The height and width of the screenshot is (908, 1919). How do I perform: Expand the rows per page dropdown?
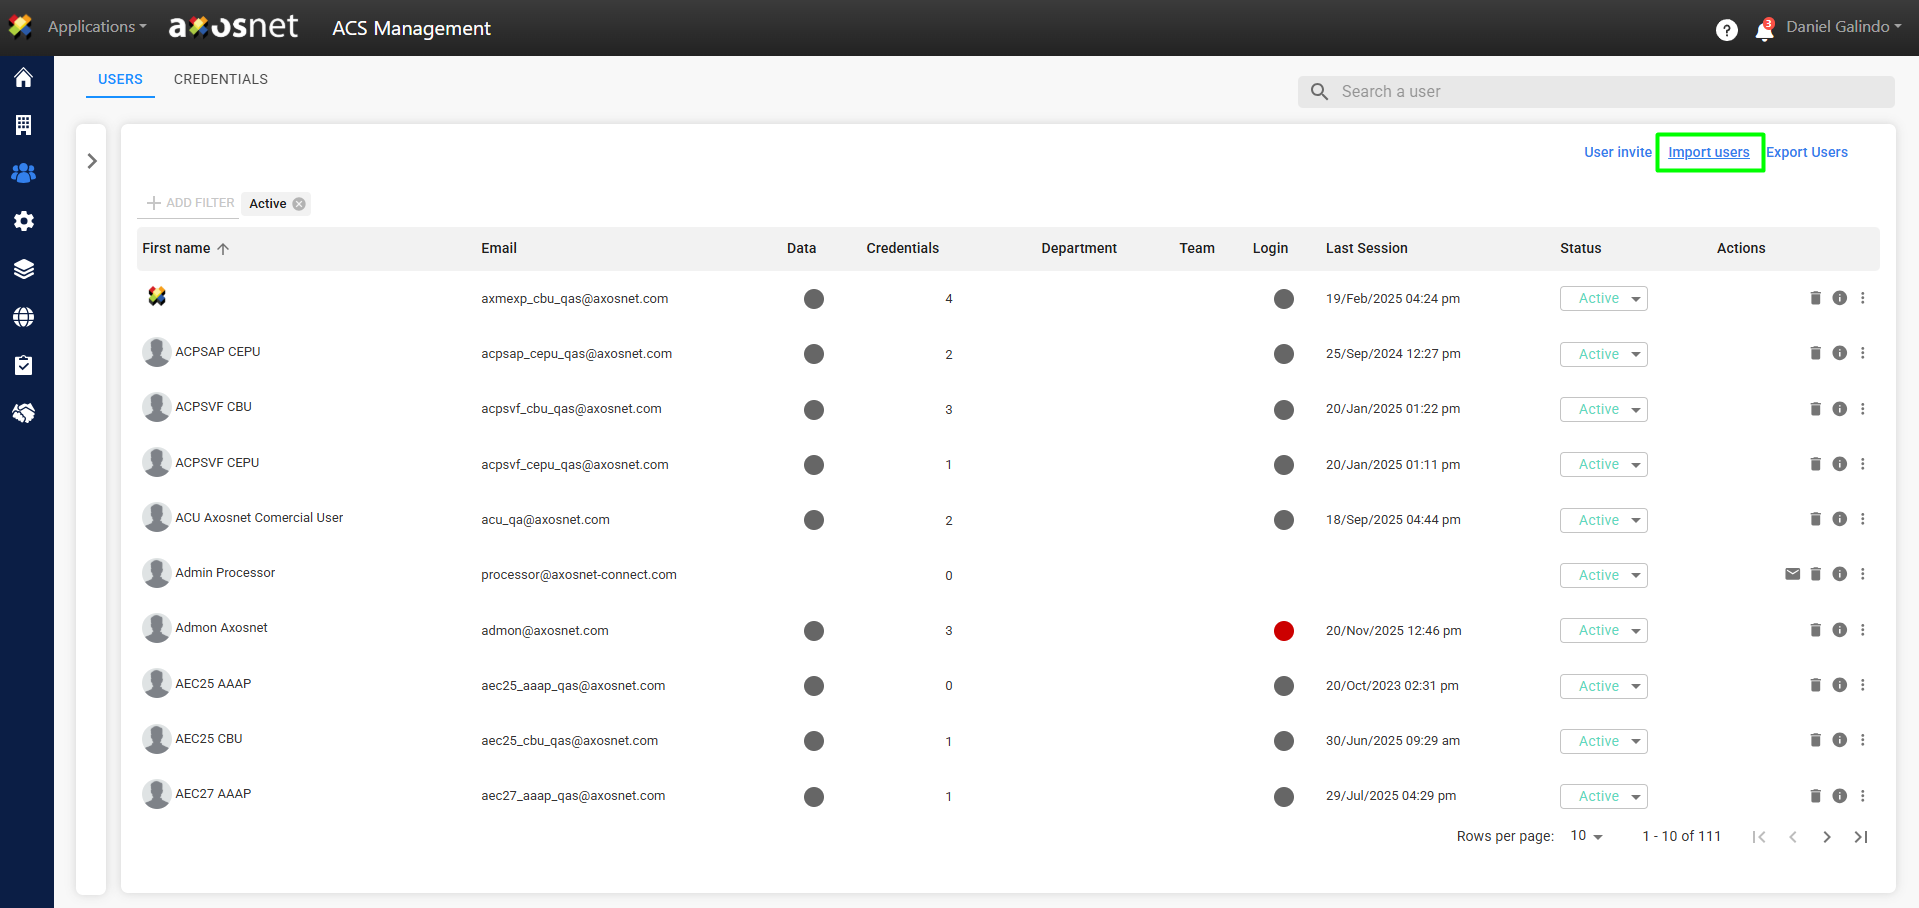click(1586, 836)
